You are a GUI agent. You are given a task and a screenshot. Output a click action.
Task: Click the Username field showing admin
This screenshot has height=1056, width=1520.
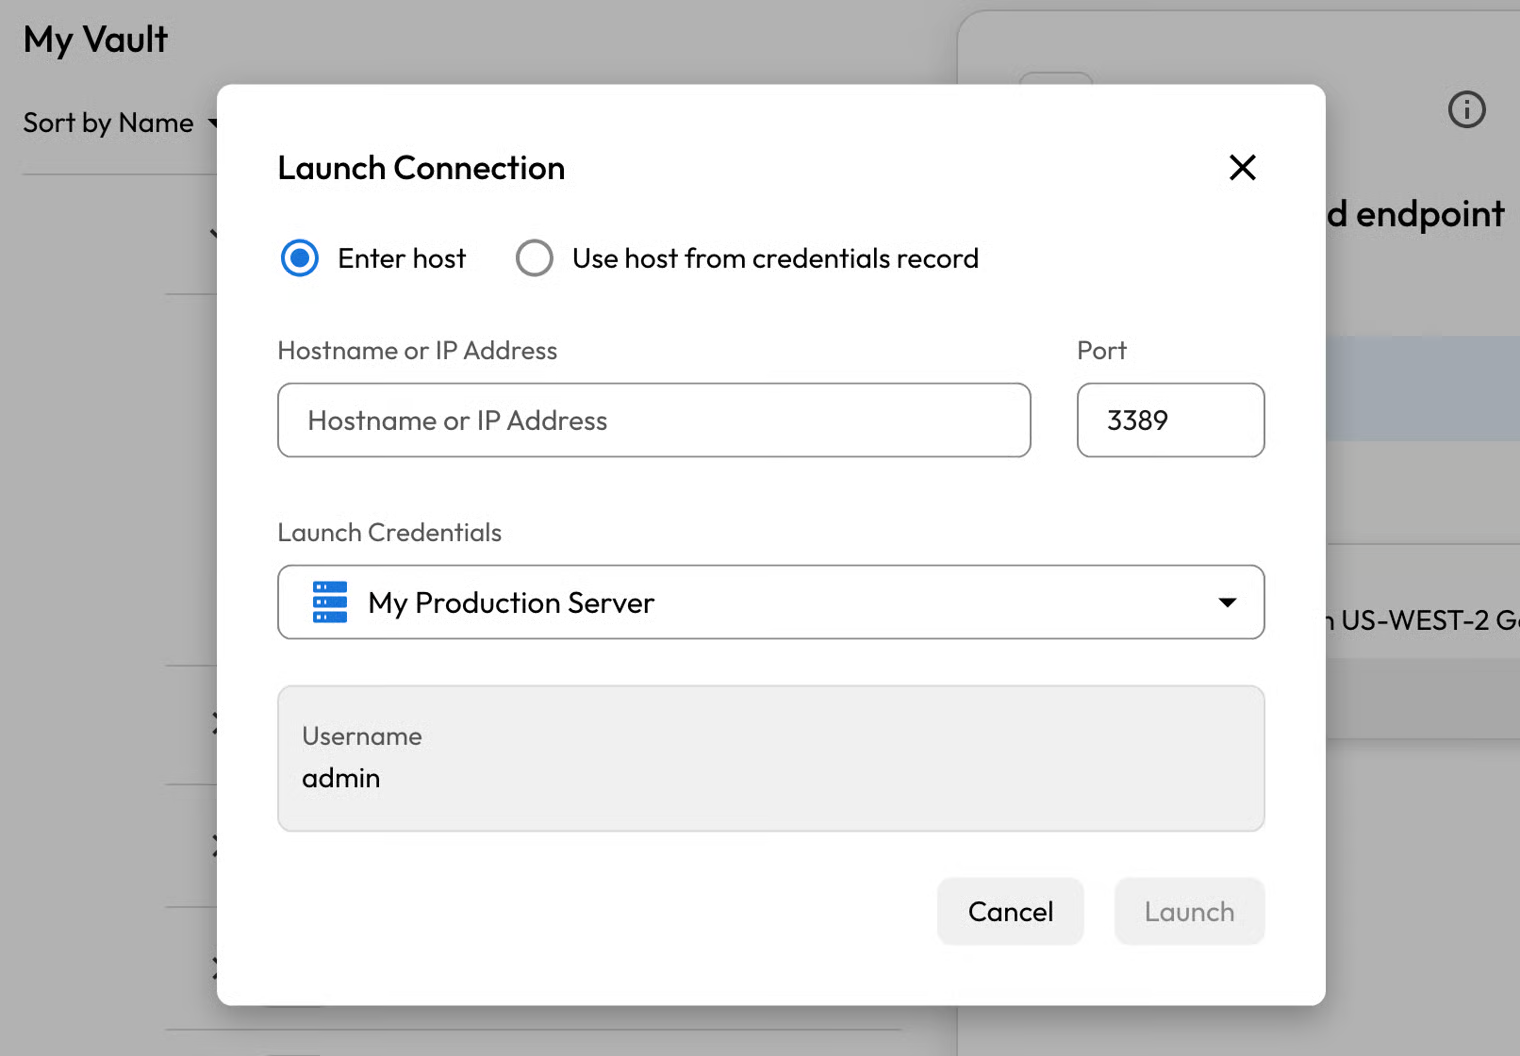click(x=770, y=758)
